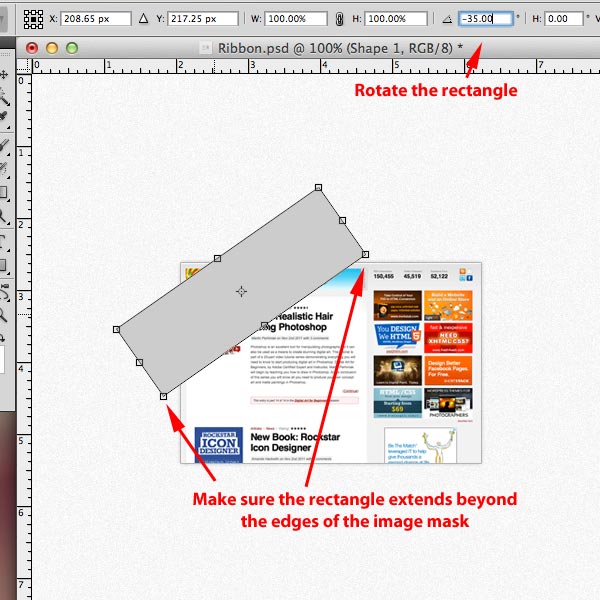Click the Ribbon.psd document proxy icon
The image size is (600, 600).
pos(205,48)
